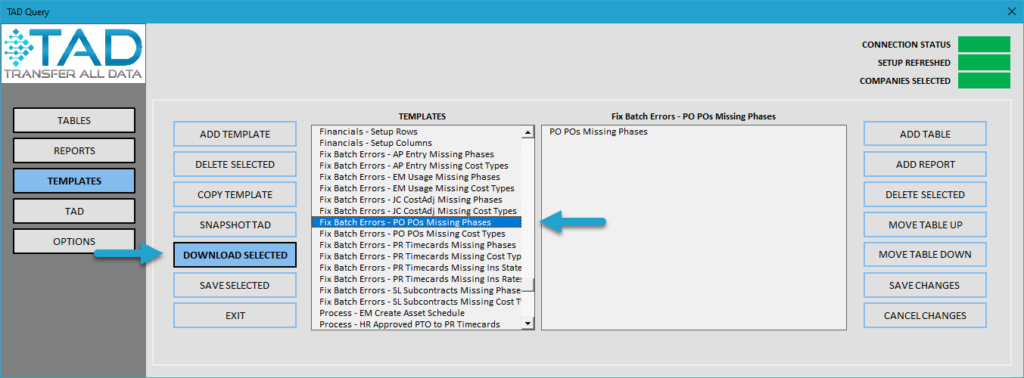Click the DOWNLOAD SELECTED button
The image size is (1024, 378).
click(234, 255)
